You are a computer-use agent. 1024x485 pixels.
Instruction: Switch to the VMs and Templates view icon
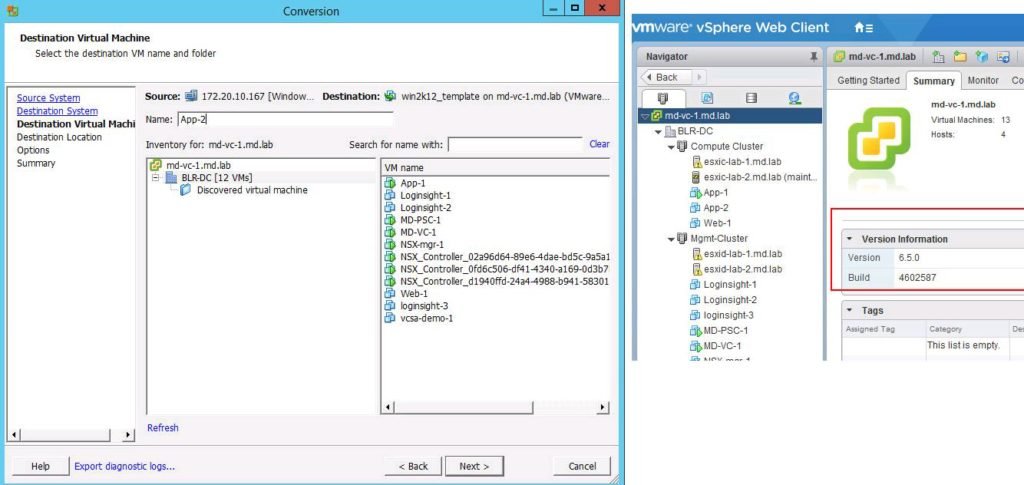[x=707, y=98]
